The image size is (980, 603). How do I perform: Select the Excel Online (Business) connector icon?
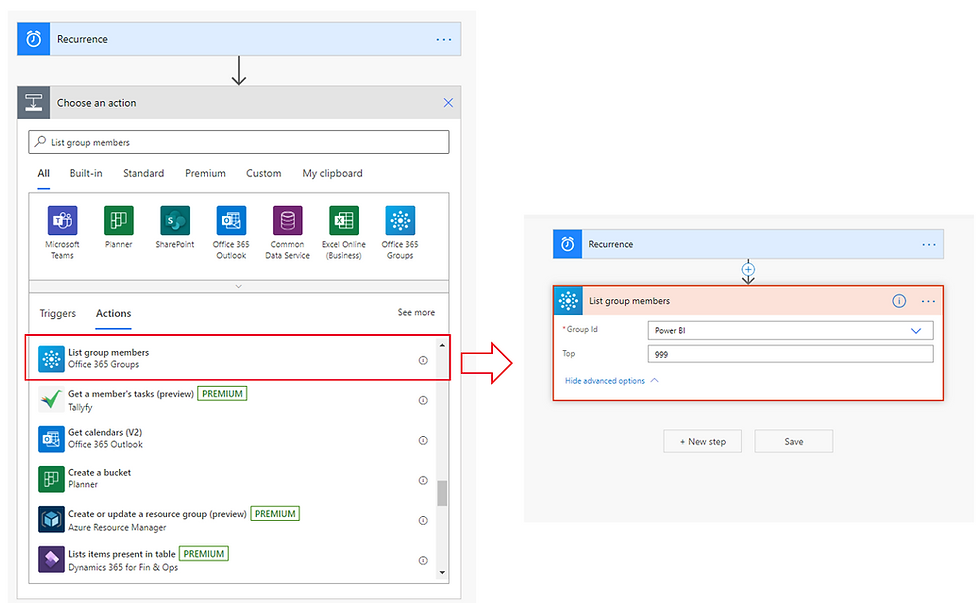(x=344, y=221)
